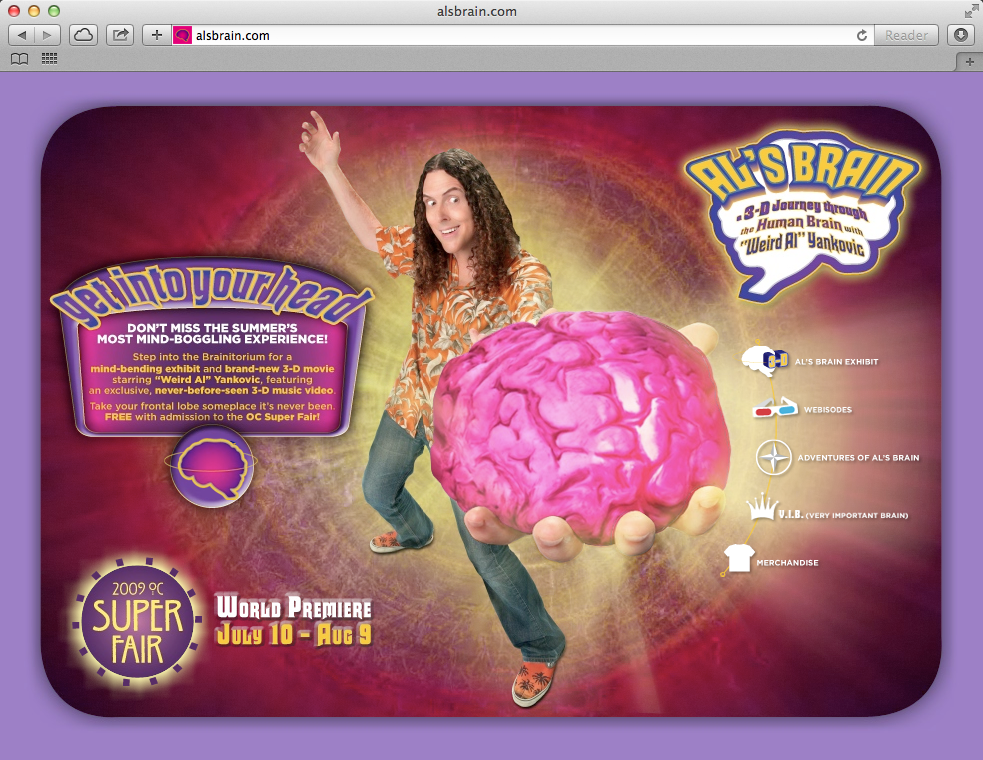The height and width of the screenshot is (760, 983).
Task: Add bookmark with the plus button
Action: [156, 35]
